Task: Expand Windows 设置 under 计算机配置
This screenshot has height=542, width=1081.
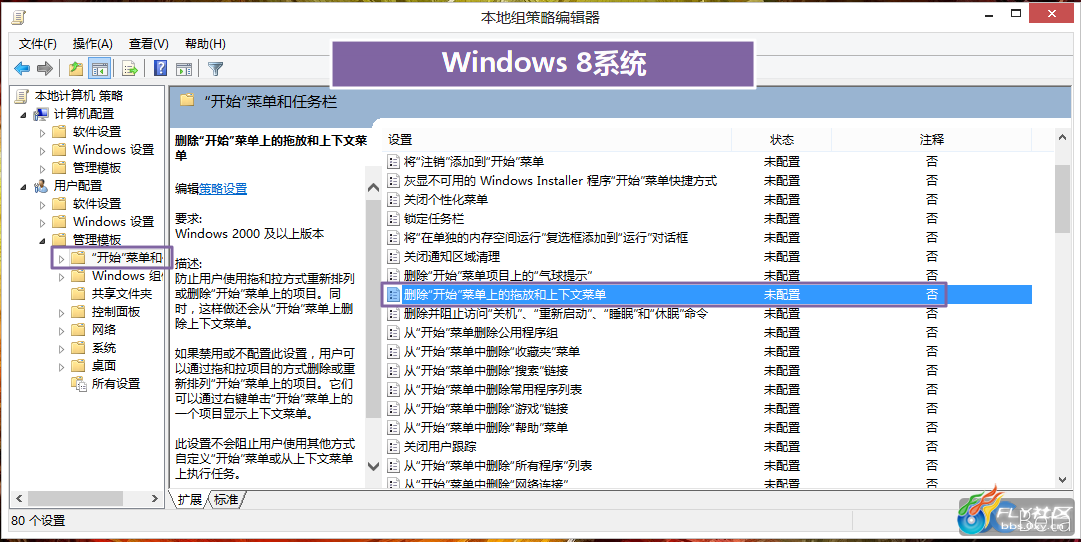Action: [43, 150]
